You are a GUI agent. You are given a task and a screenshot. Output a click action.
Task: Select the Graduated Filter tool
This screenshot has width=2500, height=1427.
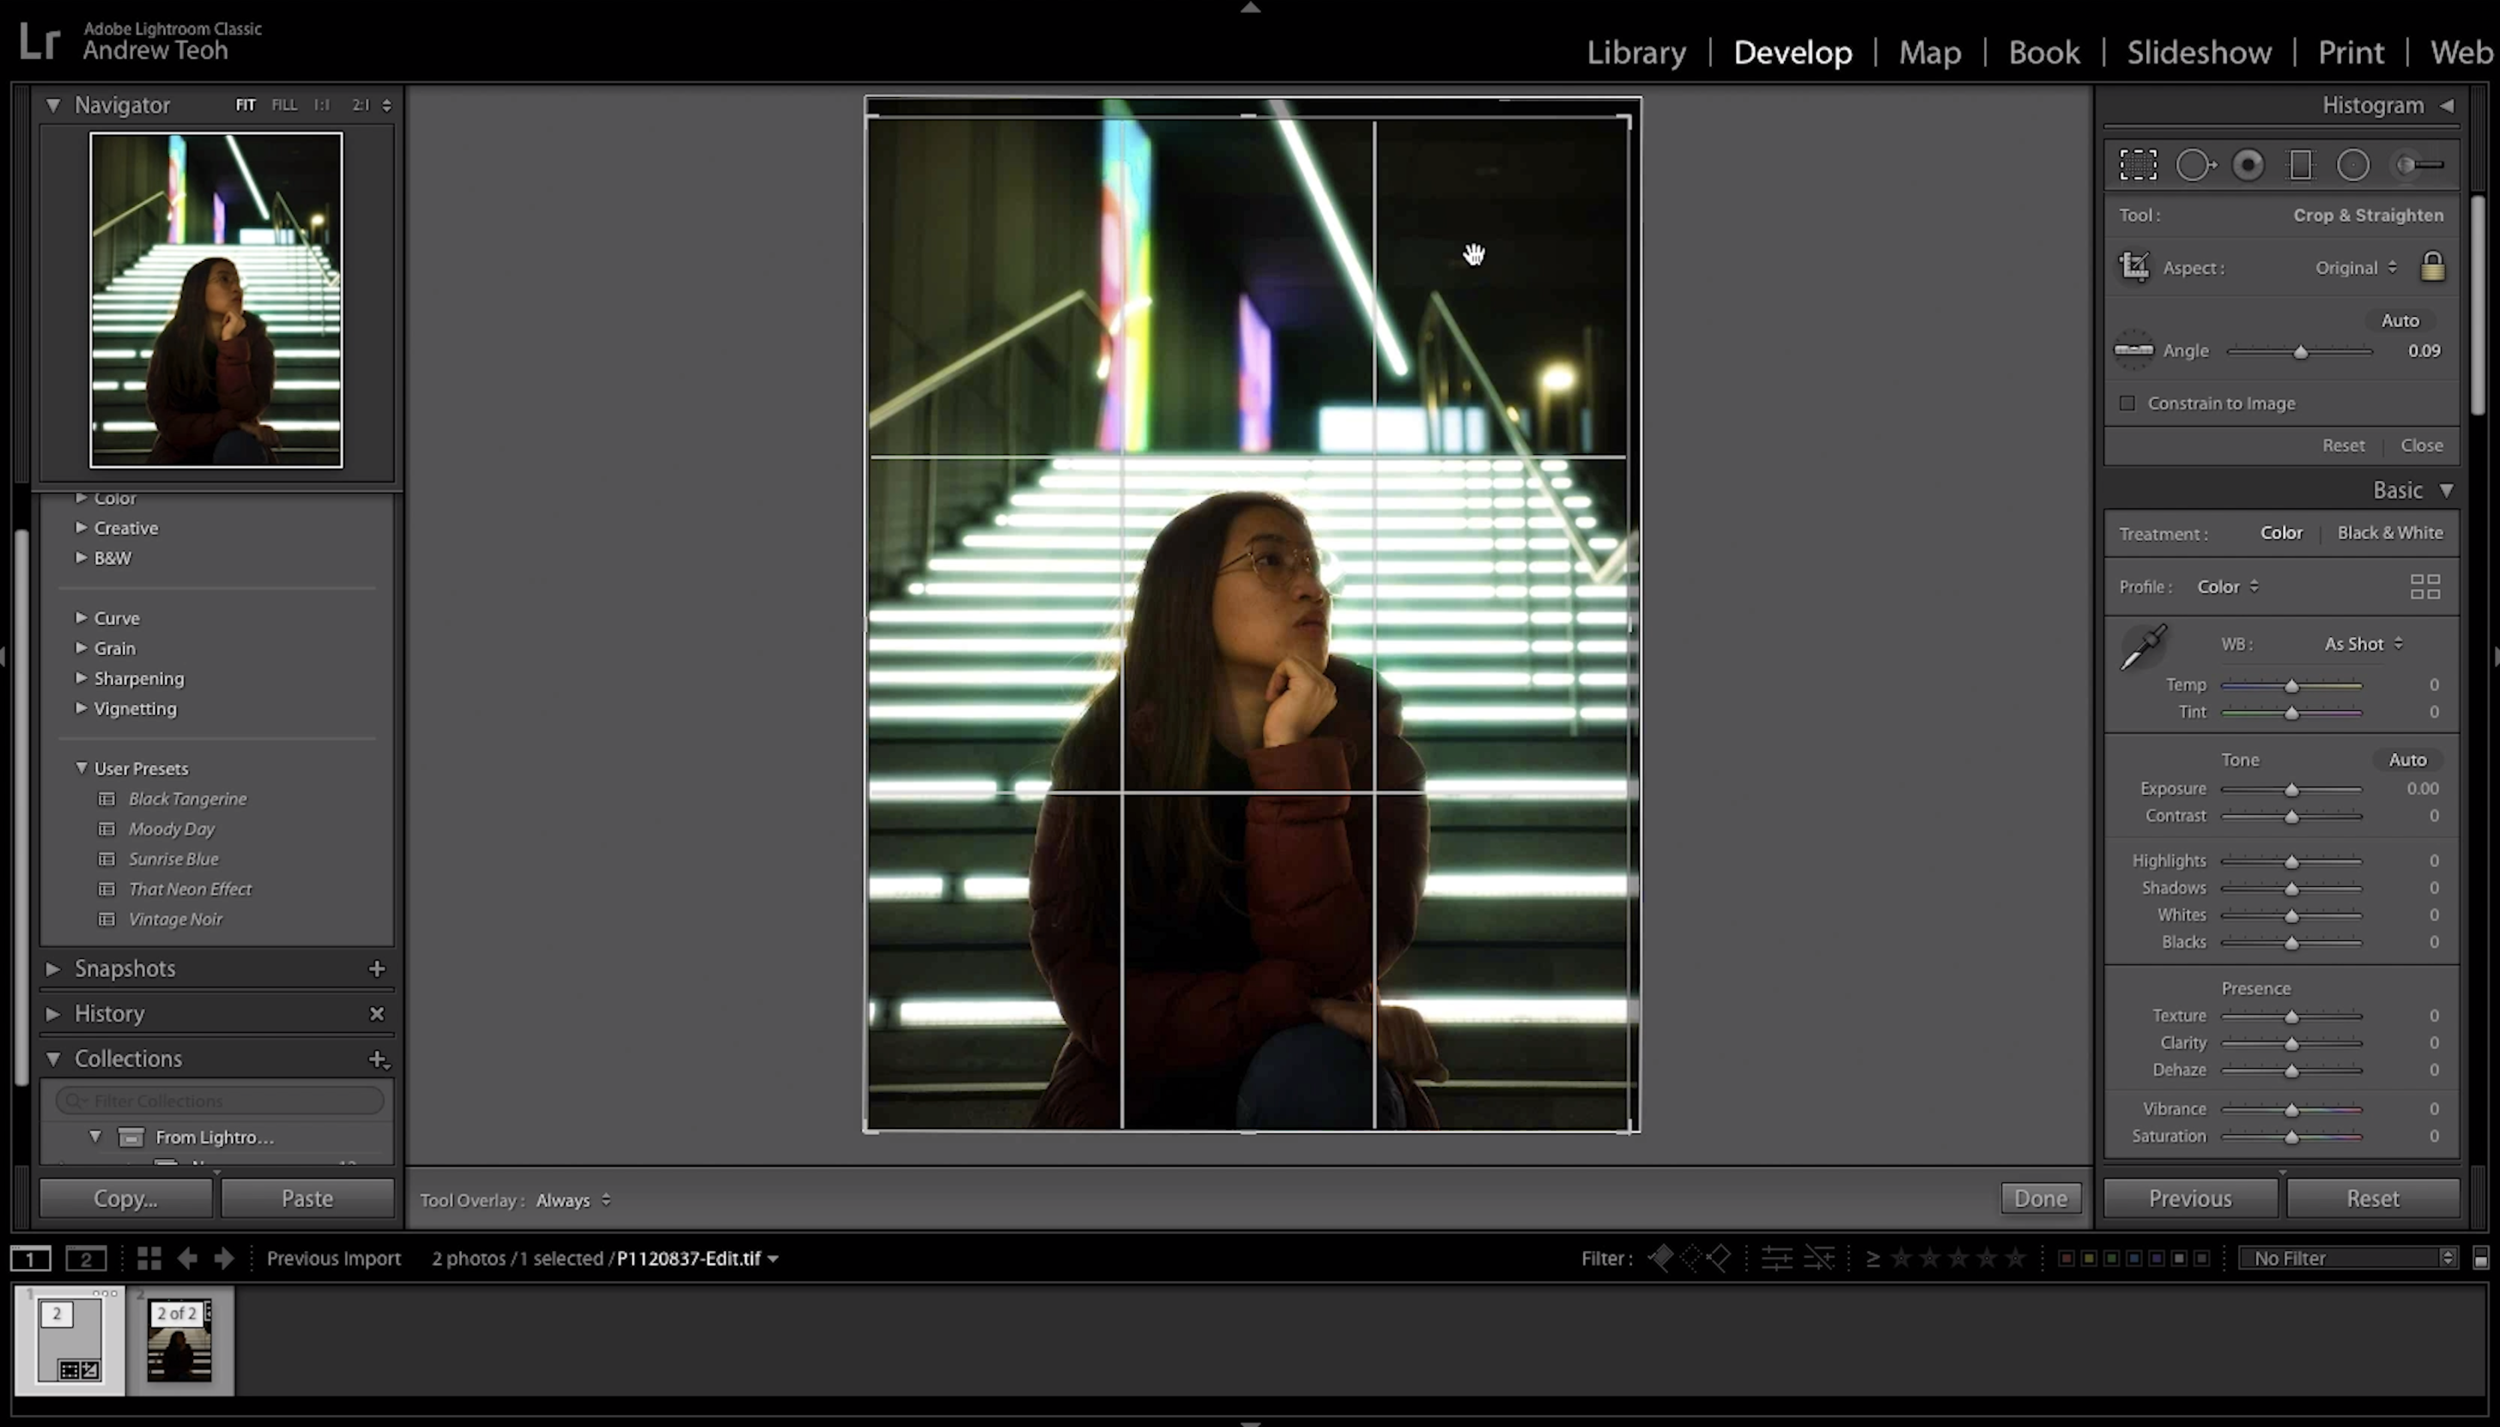pyautogui.click(x=2302, y=164)
